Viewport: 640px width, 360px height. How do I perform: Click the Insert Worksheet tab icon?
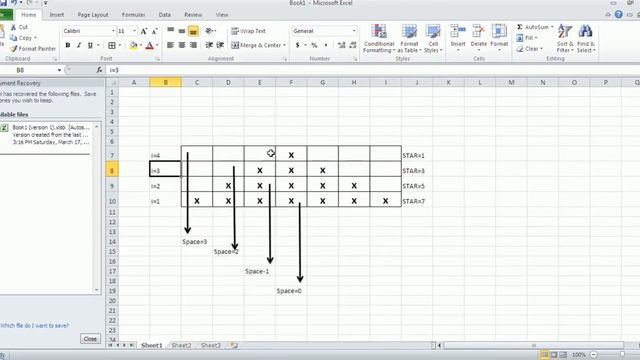[x=234, y=345]
